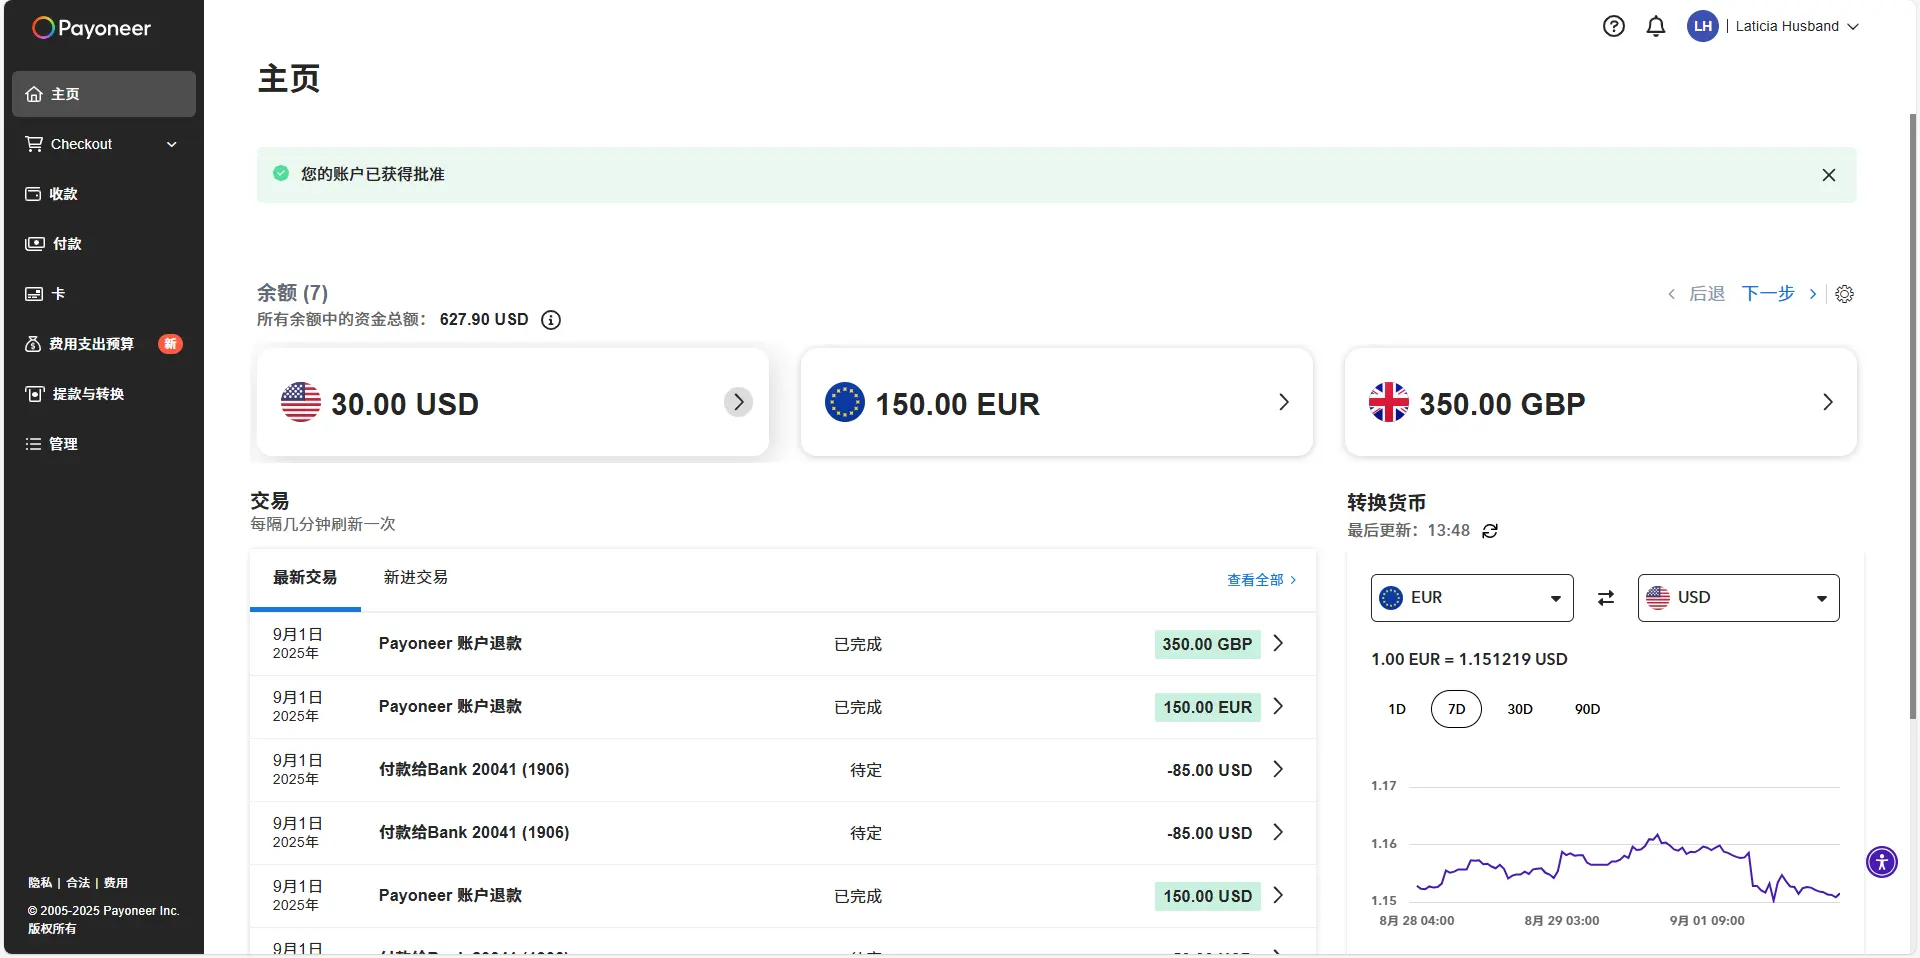This screenshot has height=958, width=1920.
Task: Click the page vertical scrollbar
Action: point(1913,415)
